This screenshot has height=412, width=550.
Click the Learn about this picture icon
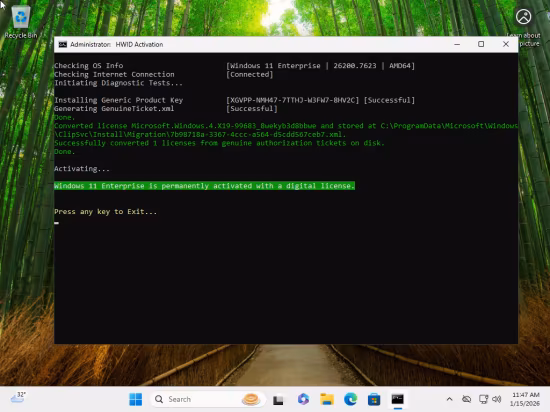(523, 17)
